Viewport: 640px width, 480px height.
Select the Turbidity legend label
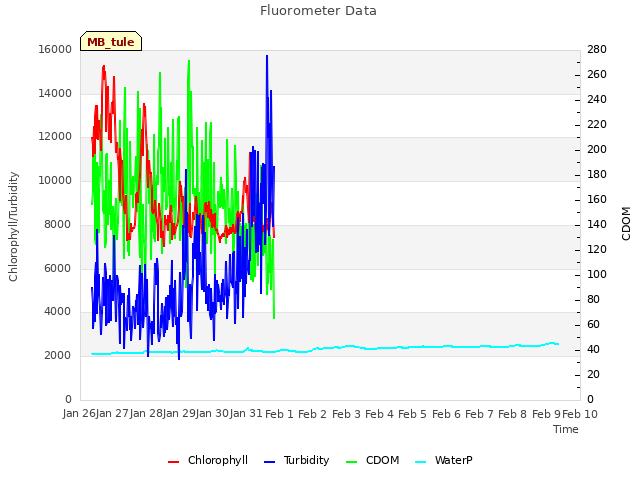click(x=307, y=460)
